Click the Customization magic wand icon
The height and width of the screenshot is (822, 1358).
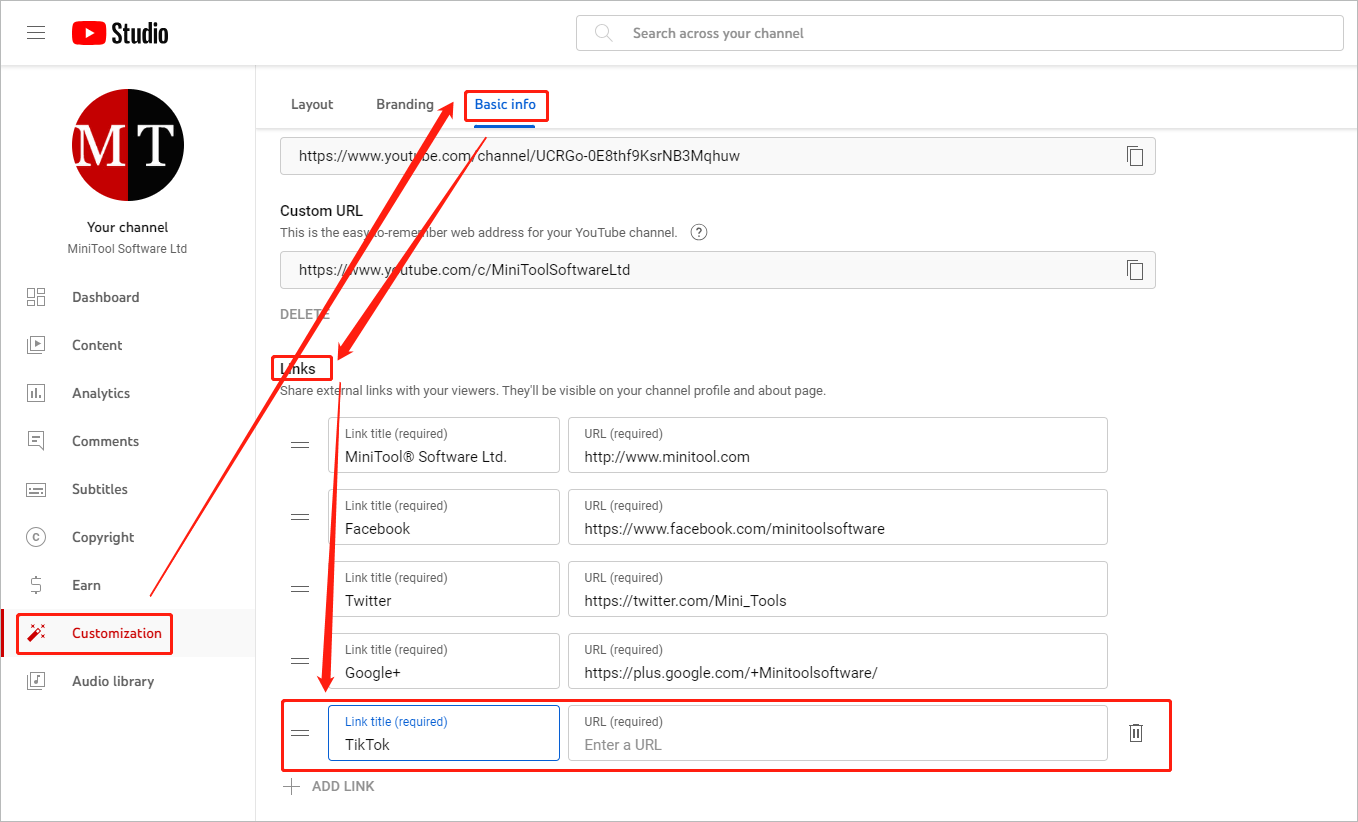(36, 633)
